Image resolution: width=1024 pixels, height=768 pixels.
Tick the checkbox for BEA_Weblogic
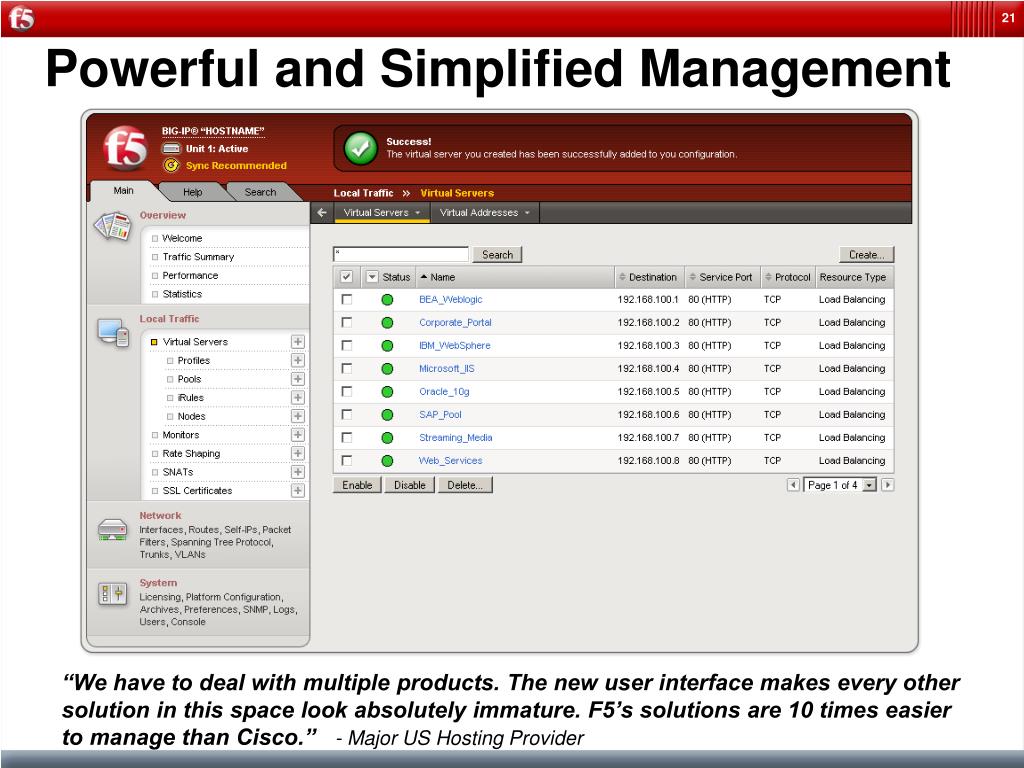[347, 299]
